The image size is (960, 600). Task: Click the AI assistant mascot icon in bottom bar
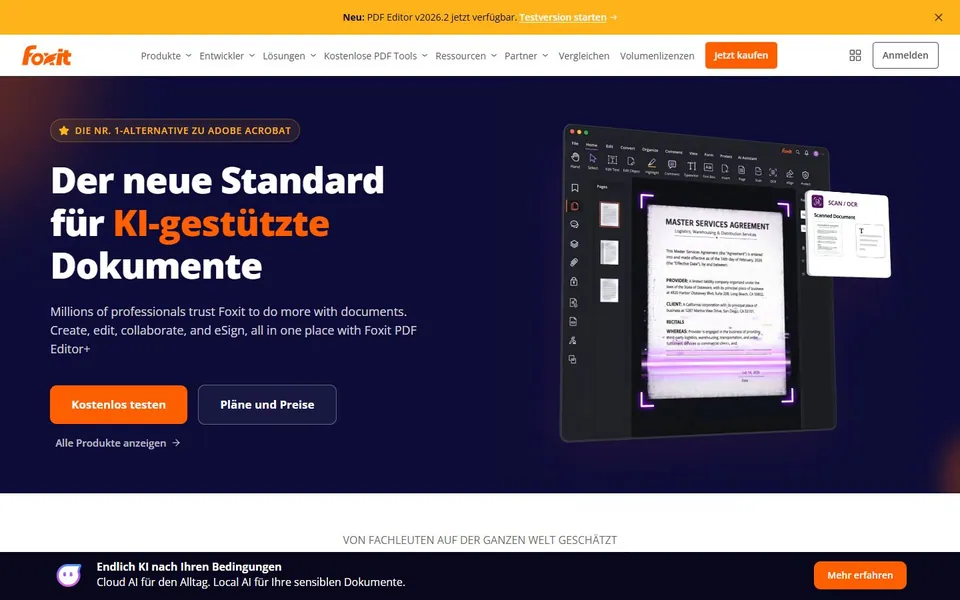pos(69,575)
